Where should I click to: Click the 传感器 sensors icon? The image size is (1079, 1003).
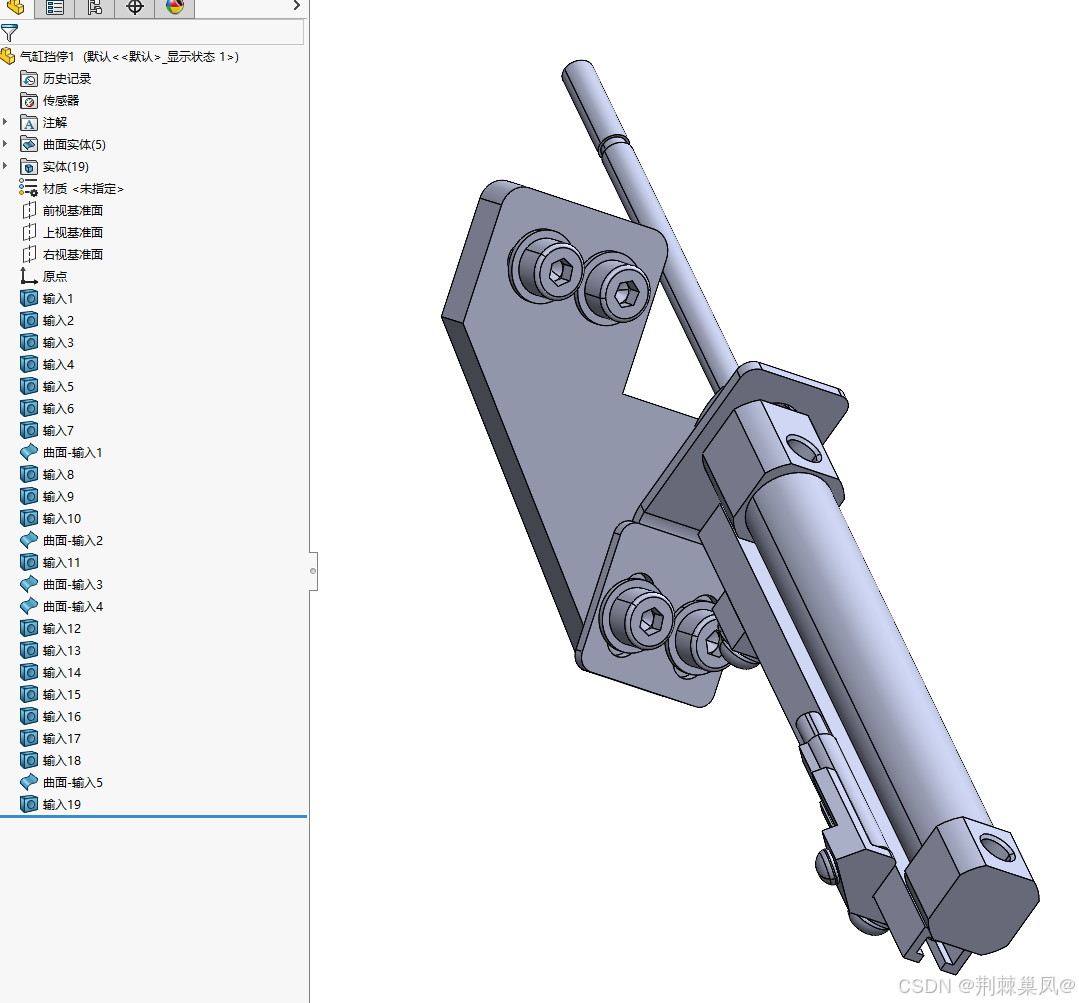pos(29,100)
